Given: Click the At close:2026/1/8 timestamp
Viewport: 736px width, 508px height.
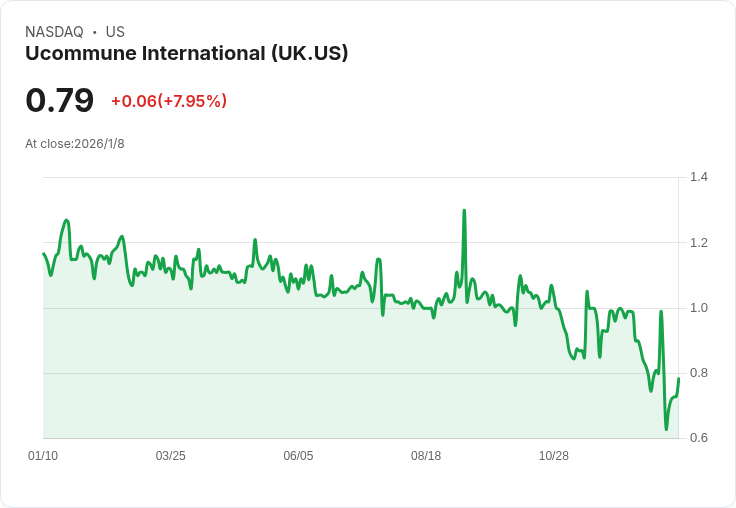Looking at the screenshot, I should point(75,144).
